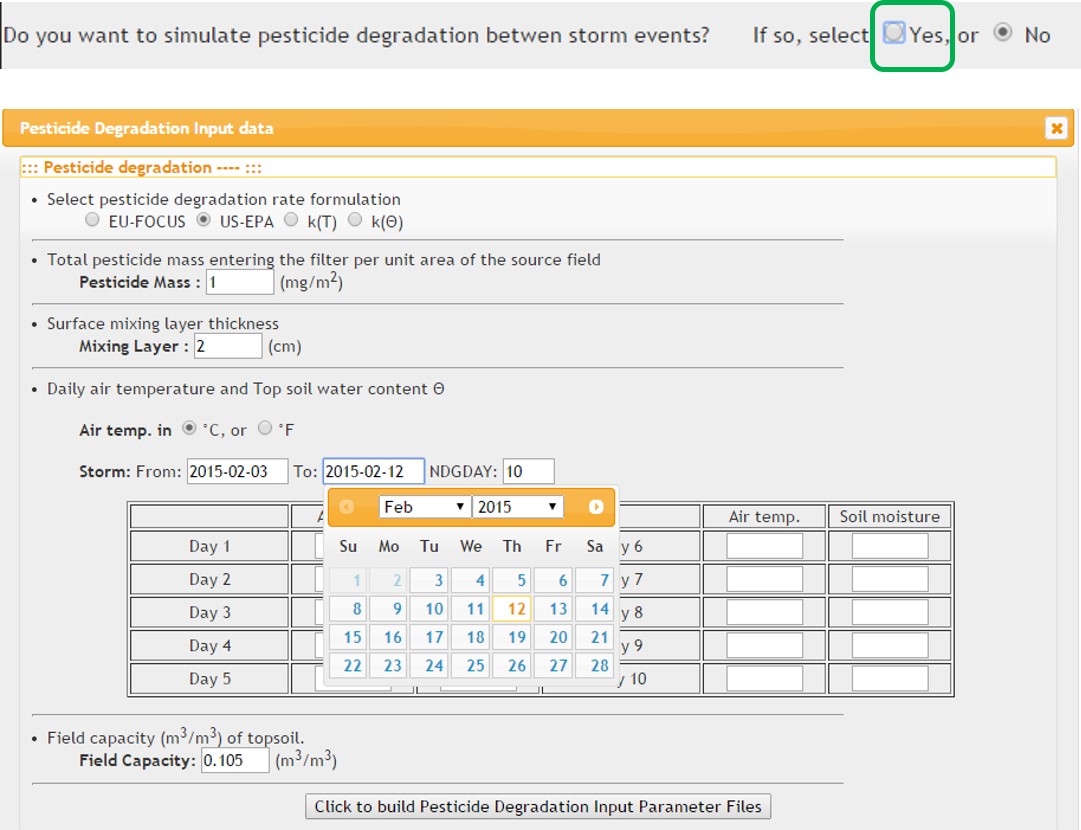Pick February 9 in the calendar
This screenshot has height=830, width=1081.
[388, 609]
